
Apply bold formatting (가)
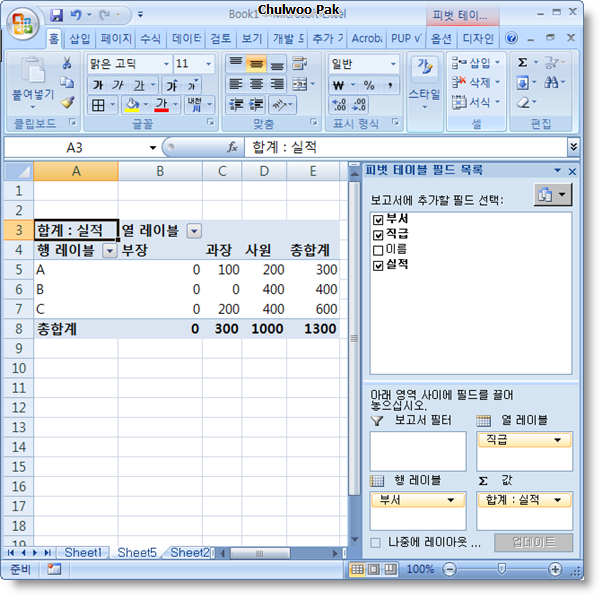(x=98, y=85)
